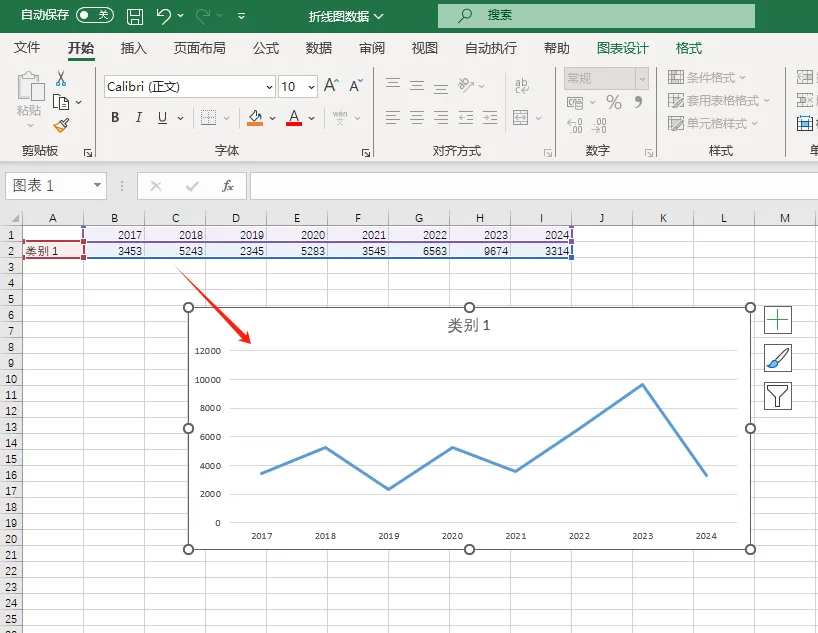Select cell H2 with value 9674
818x633 pixels.
point(480,251)
